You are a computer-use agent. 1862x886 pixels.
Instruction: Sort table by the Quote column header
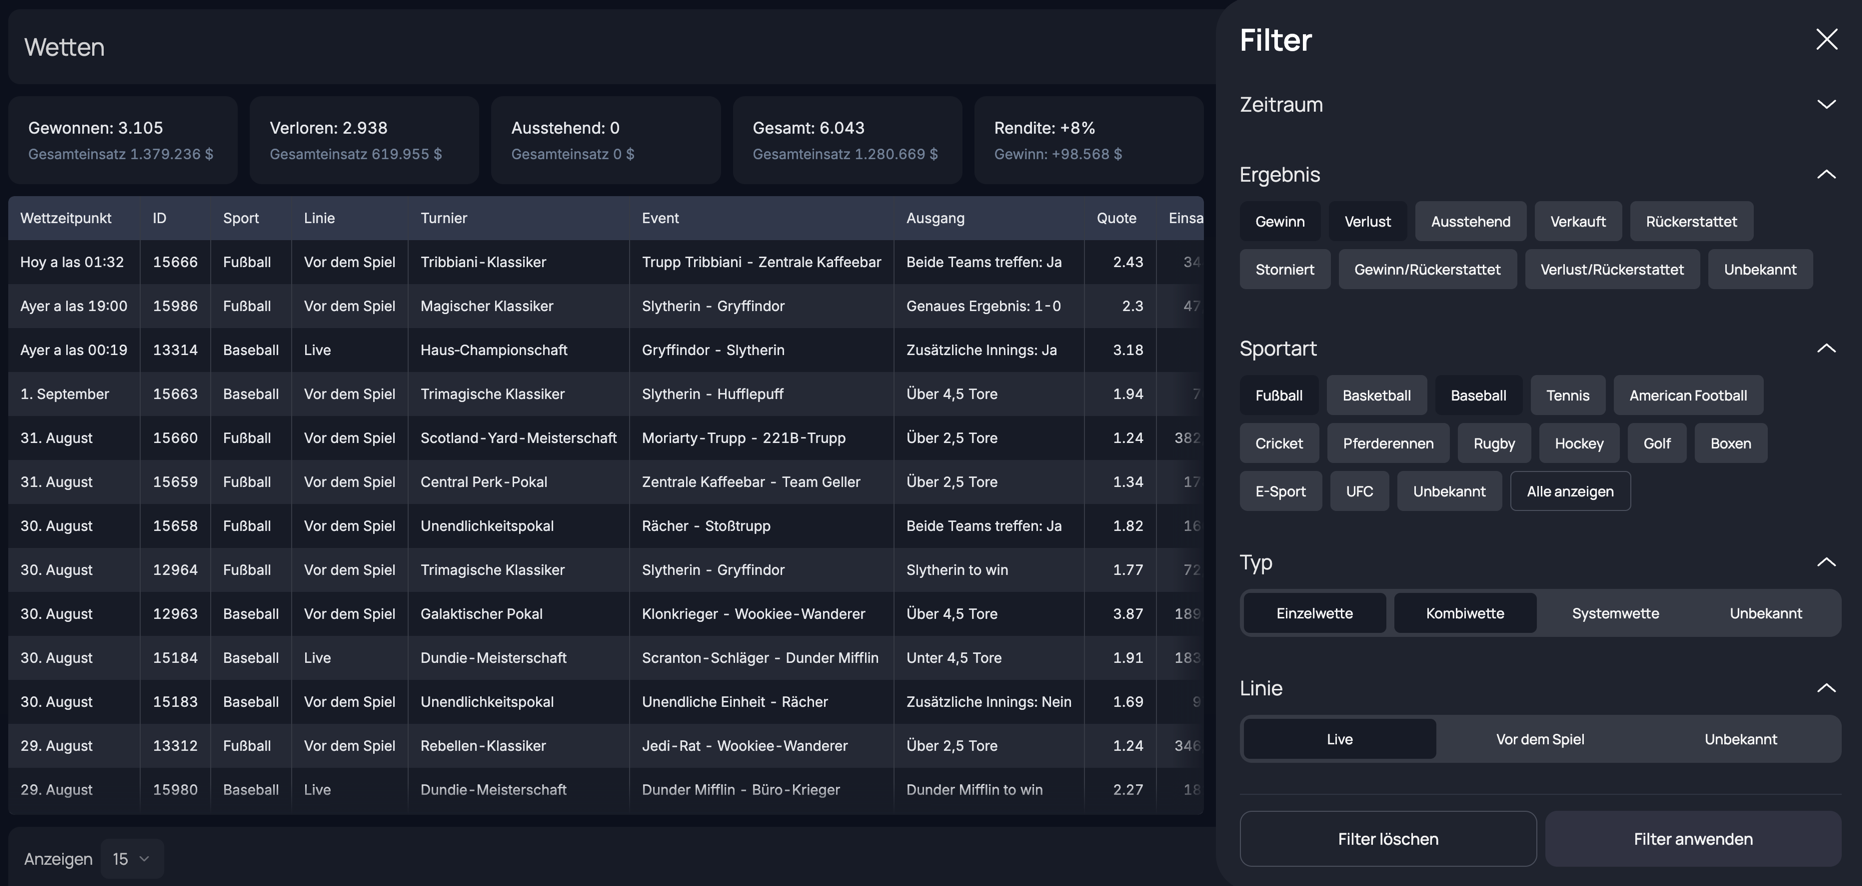click(x=1116, y=218)
